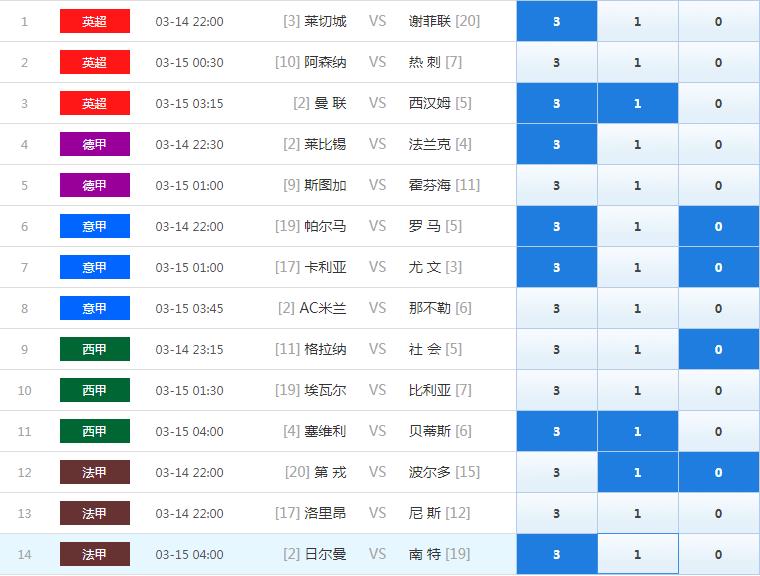Open team 西汉姆
760x576 pixels.
point(429,103)
